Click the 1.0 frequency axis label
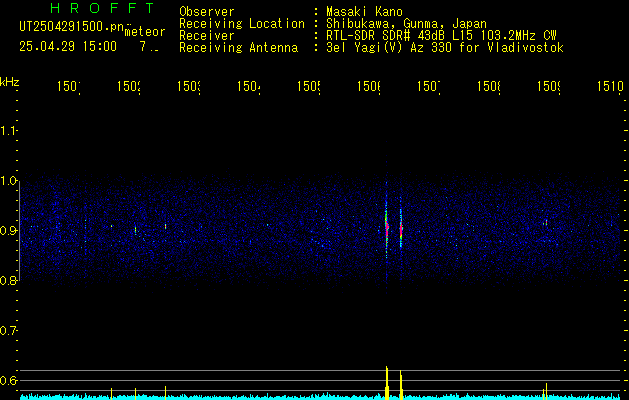 coord(8,181)
